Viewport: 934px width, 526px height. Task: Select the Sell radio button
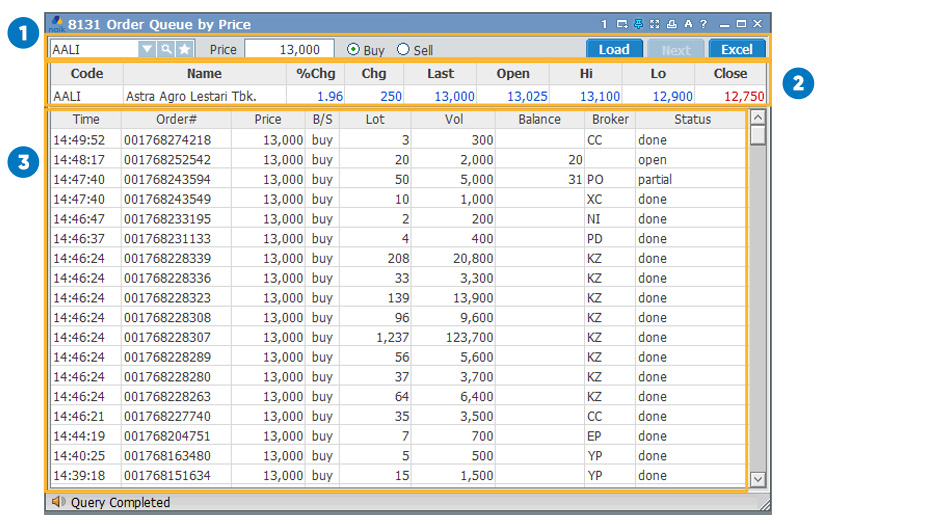click(x=403, y=50)
